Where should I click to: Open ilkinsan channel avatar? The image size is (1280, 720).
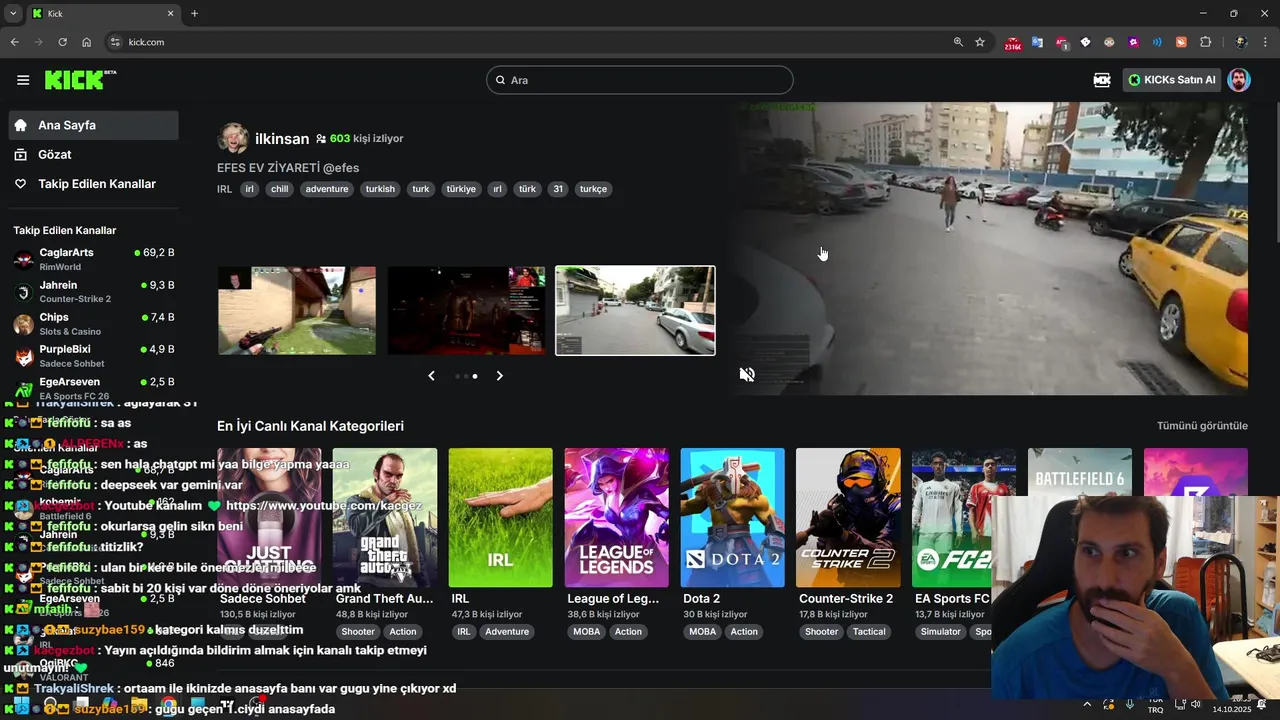(x=233, y=139)
